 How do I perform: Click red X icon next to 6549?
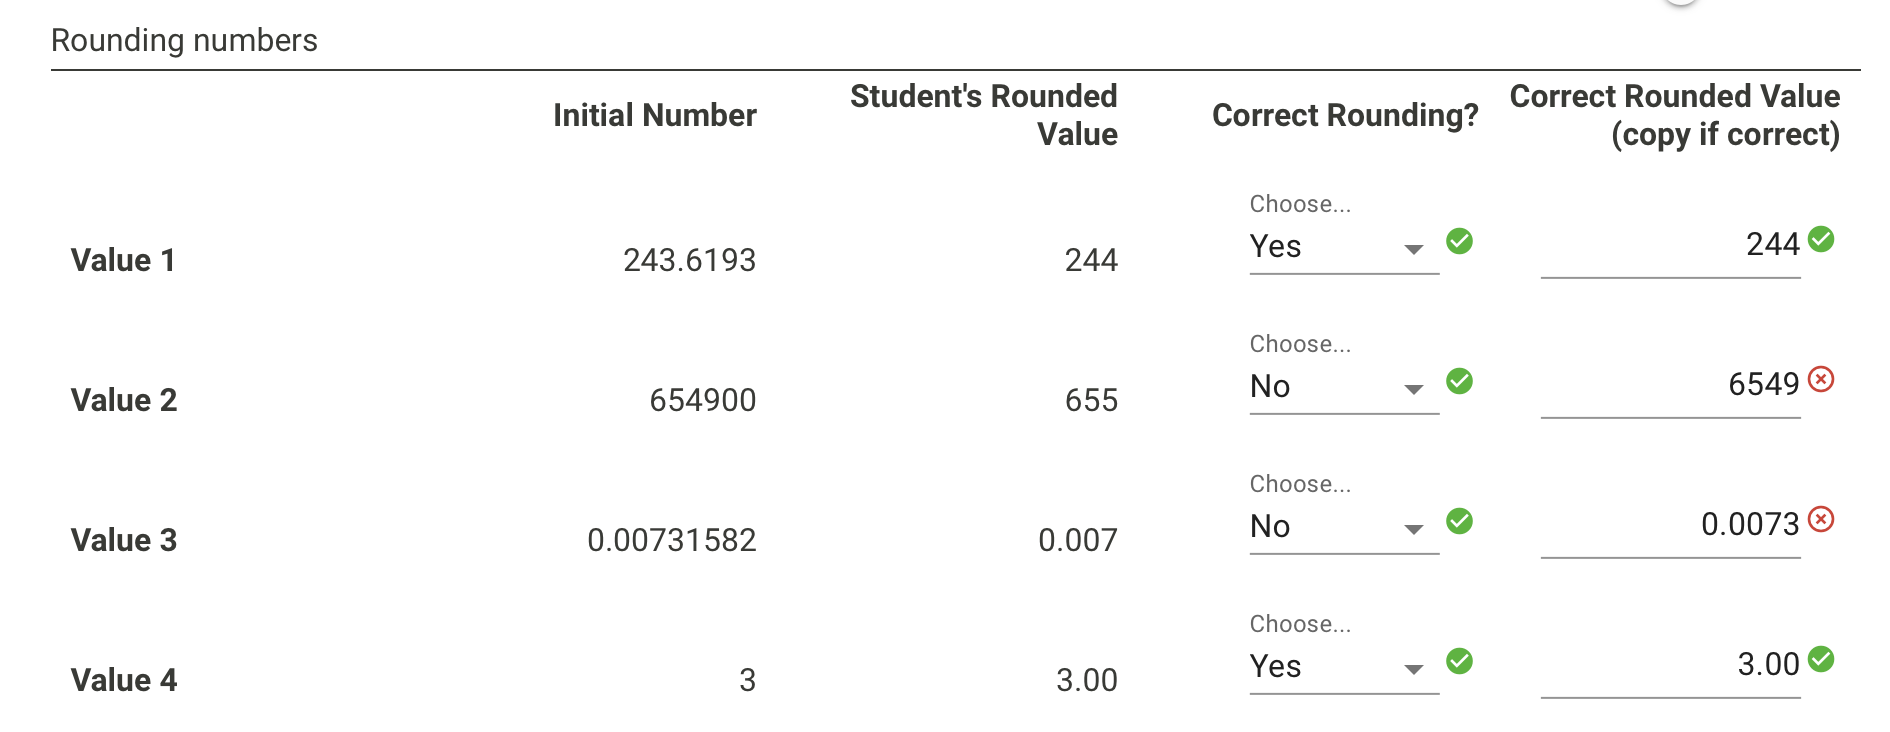tap(1821, 380)
